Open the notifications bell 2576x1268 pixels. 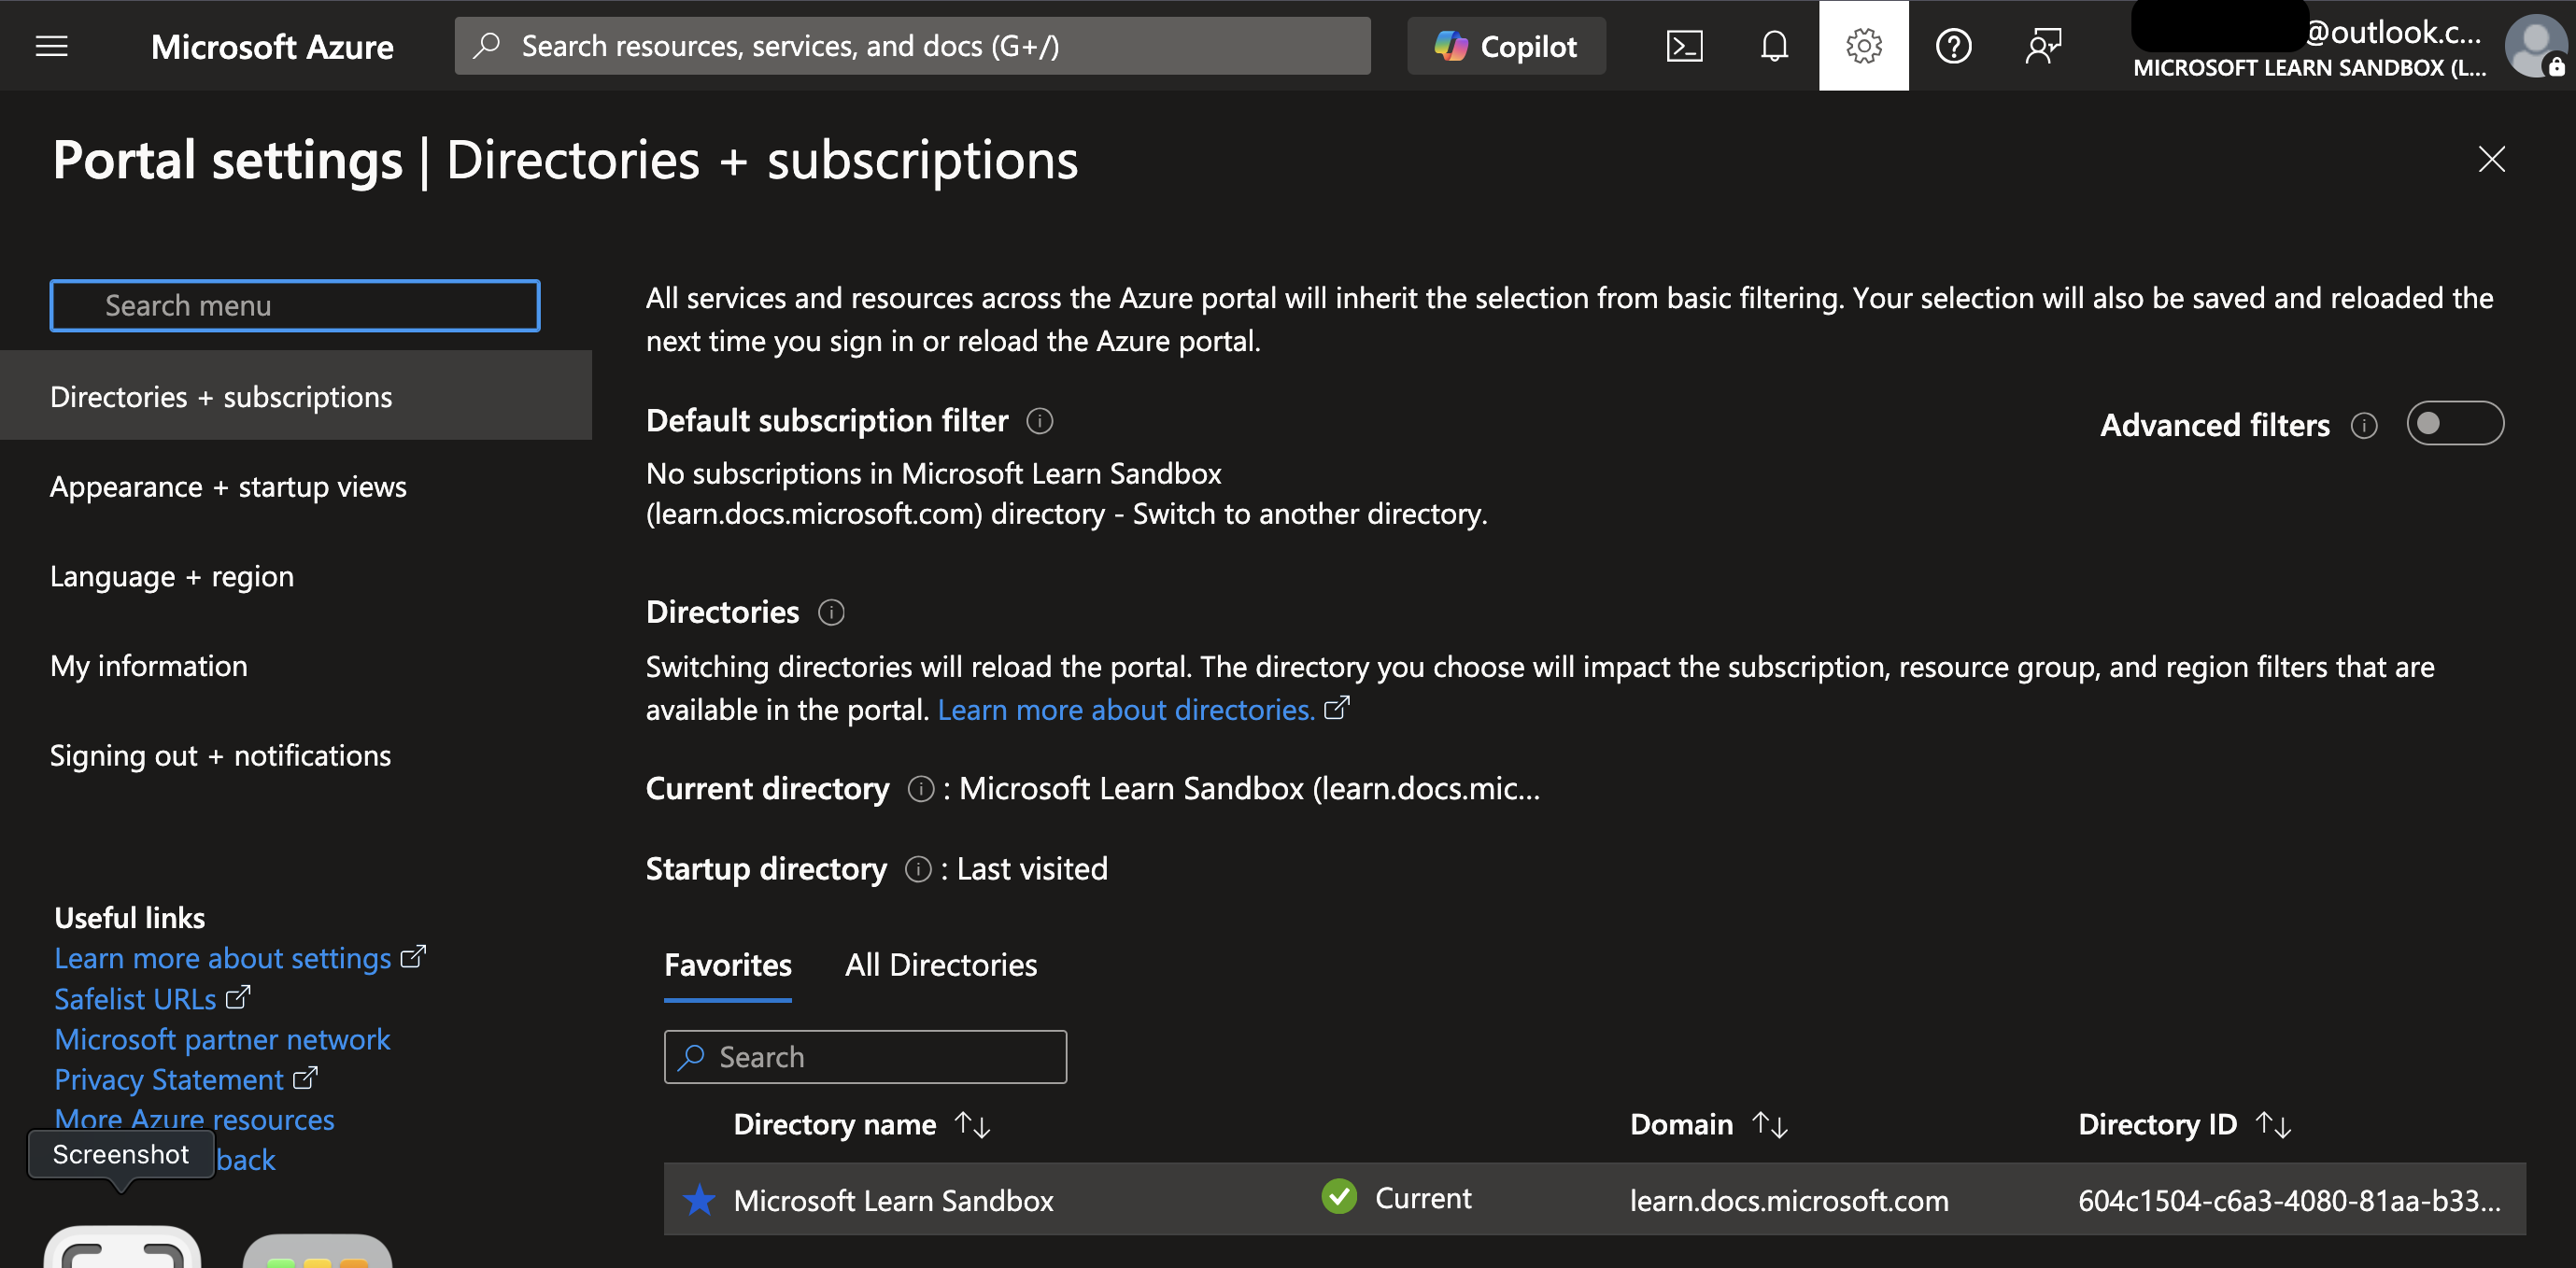coord(1774,46)
